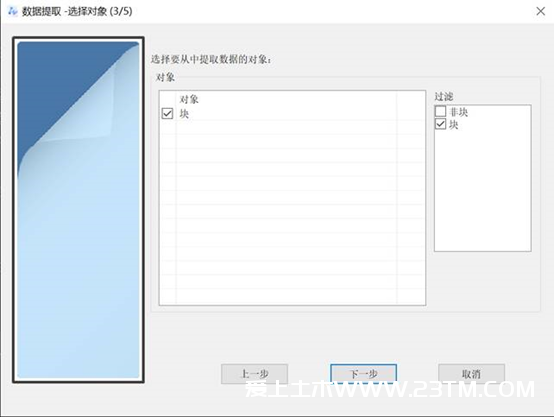Click the blank checkbox column header in the list

click(x=168, y=99)
